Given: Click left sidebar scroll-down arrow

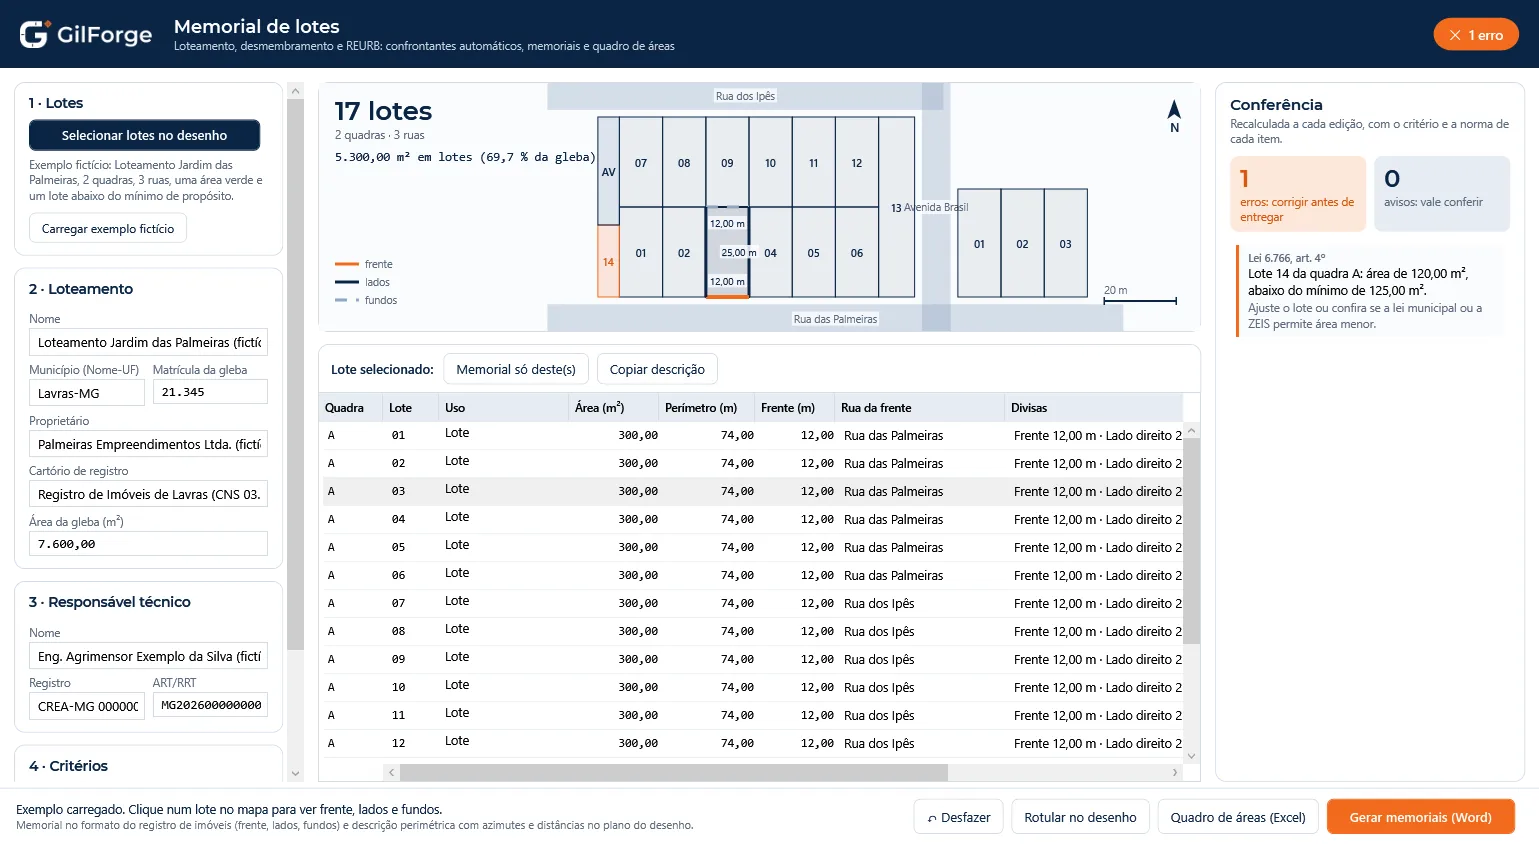Looking at the screenshot, I should pyautogui.click(x=295, y=773).
